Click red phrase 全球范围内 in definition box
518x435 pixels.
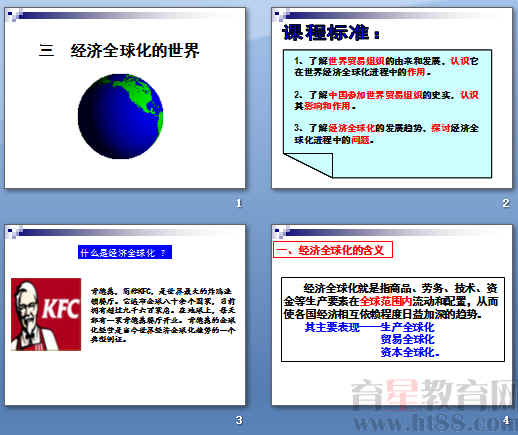pyautogui.click(x=386, y=301)
